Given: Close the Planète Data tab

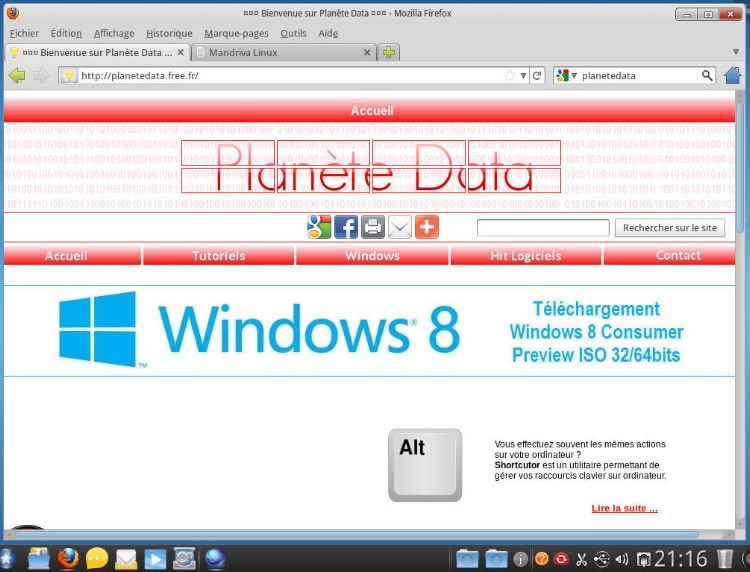Looking at the screenshot, I should 181,52.
